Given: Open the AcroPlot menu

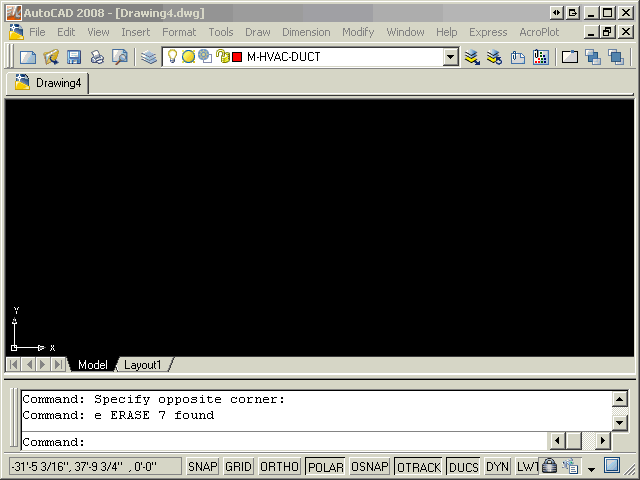Looking at the screenshot, I should coord(539,32).
